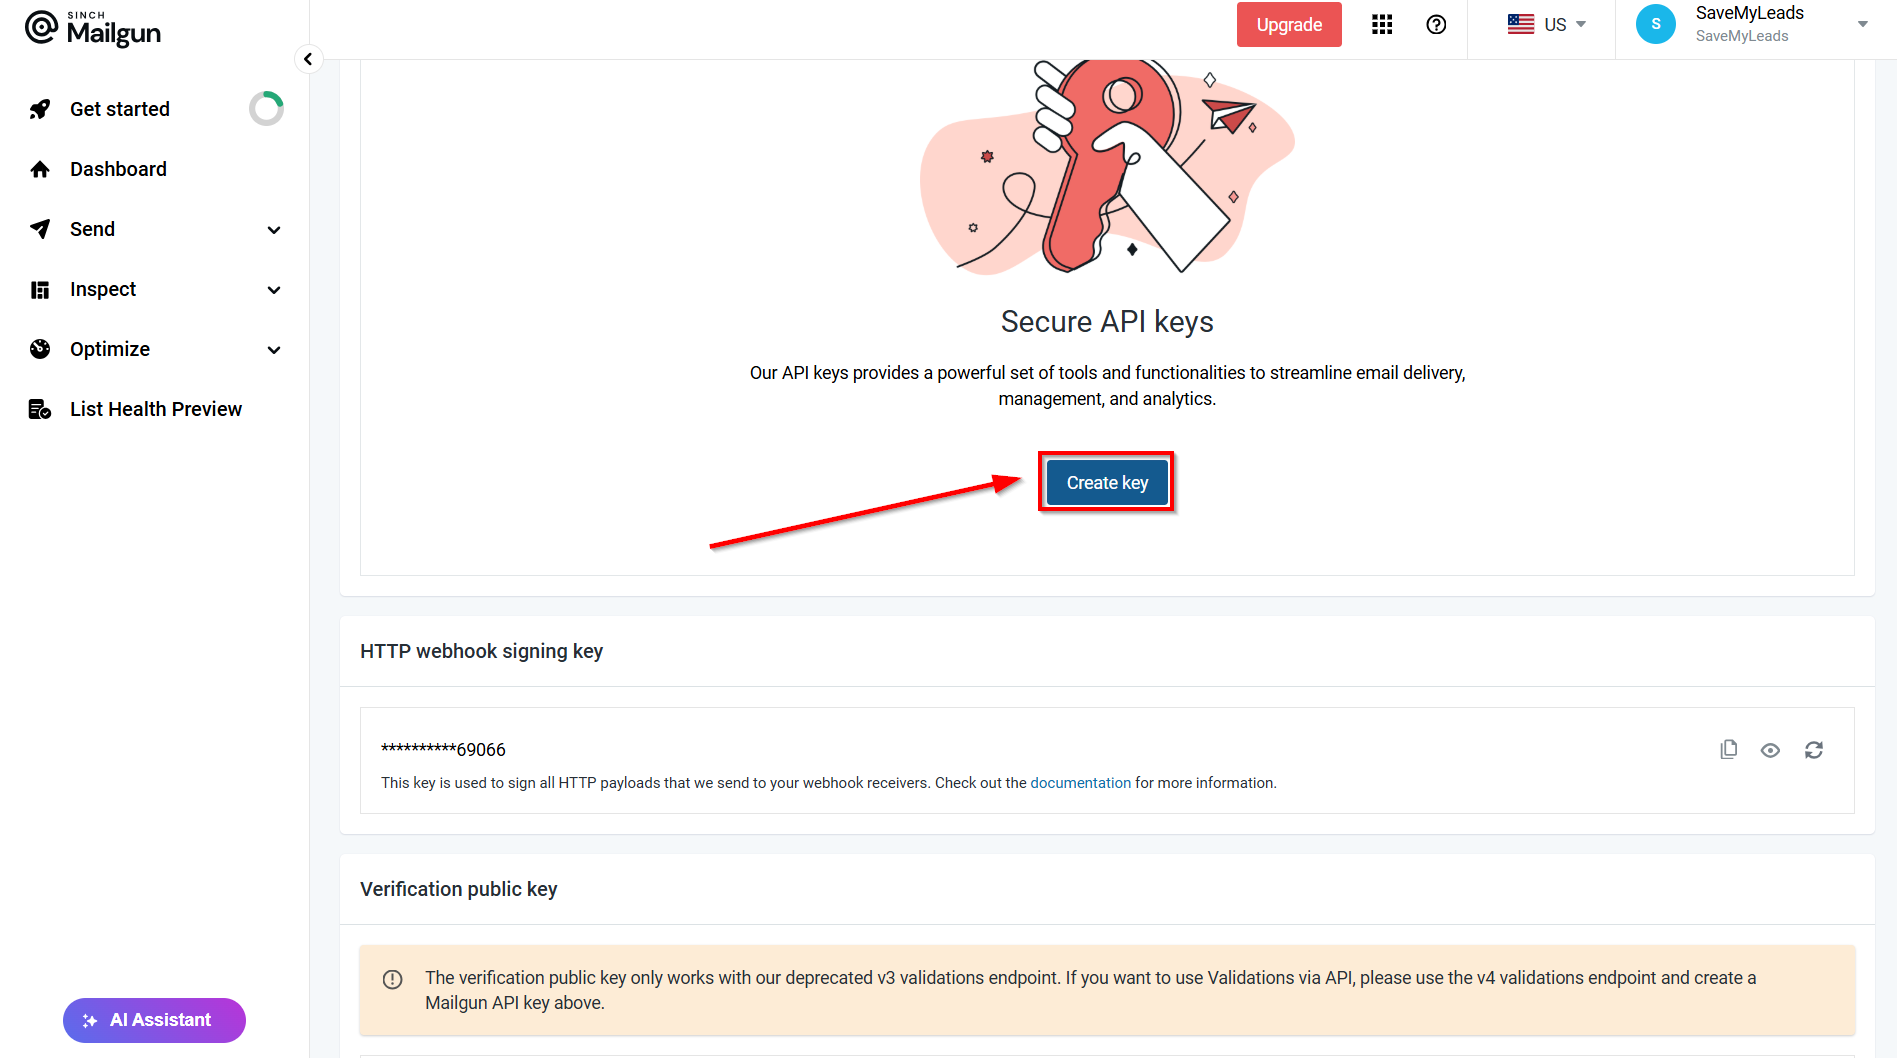1897x1058 pixels.
Task: Collapse the left sidebar
Action: coord(308,59)
